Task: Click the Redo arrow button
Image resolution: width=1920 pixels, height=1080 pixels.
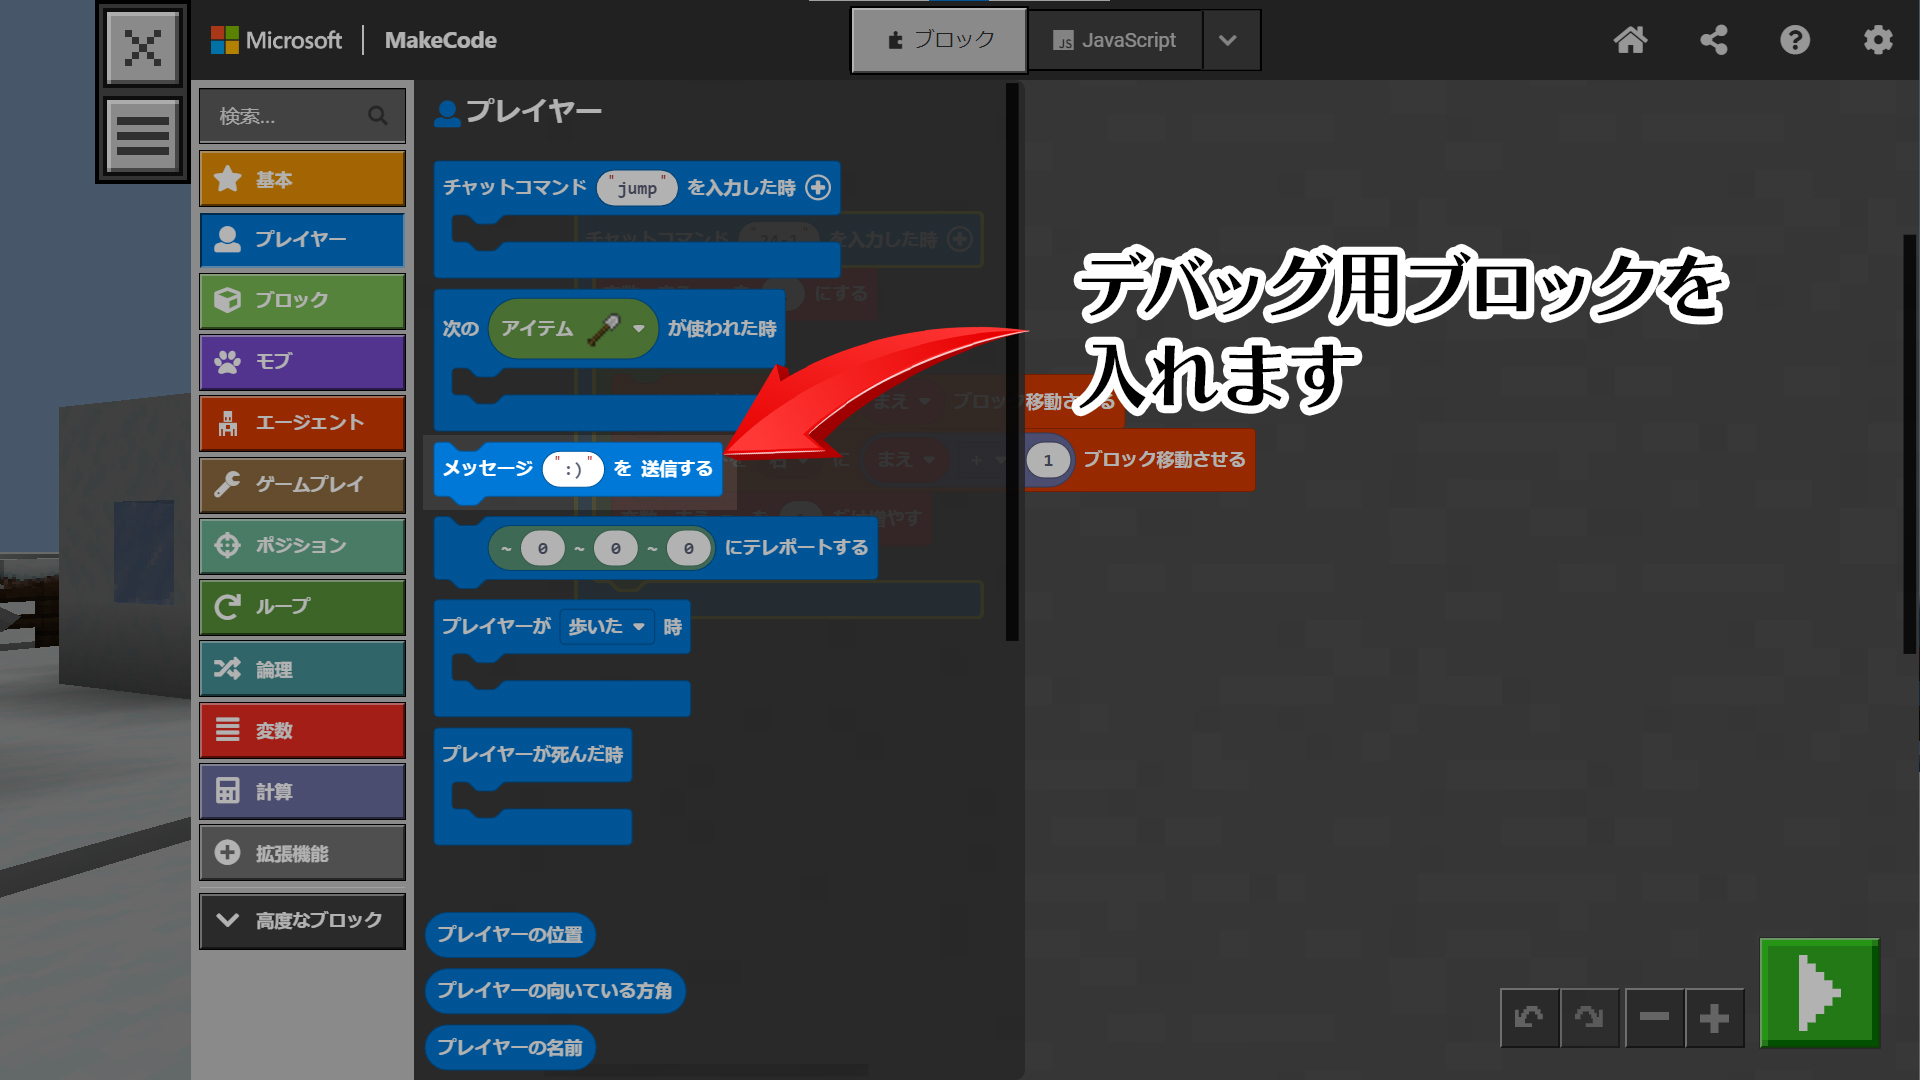Action: (1589, 1018)
